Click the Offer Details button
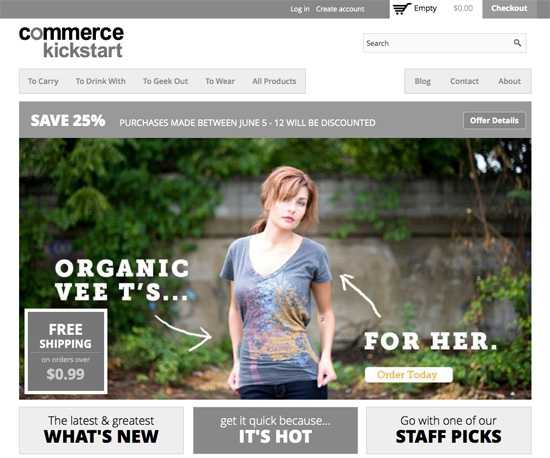550x458 pixels. pyautogui.click(x=494, y=121)
